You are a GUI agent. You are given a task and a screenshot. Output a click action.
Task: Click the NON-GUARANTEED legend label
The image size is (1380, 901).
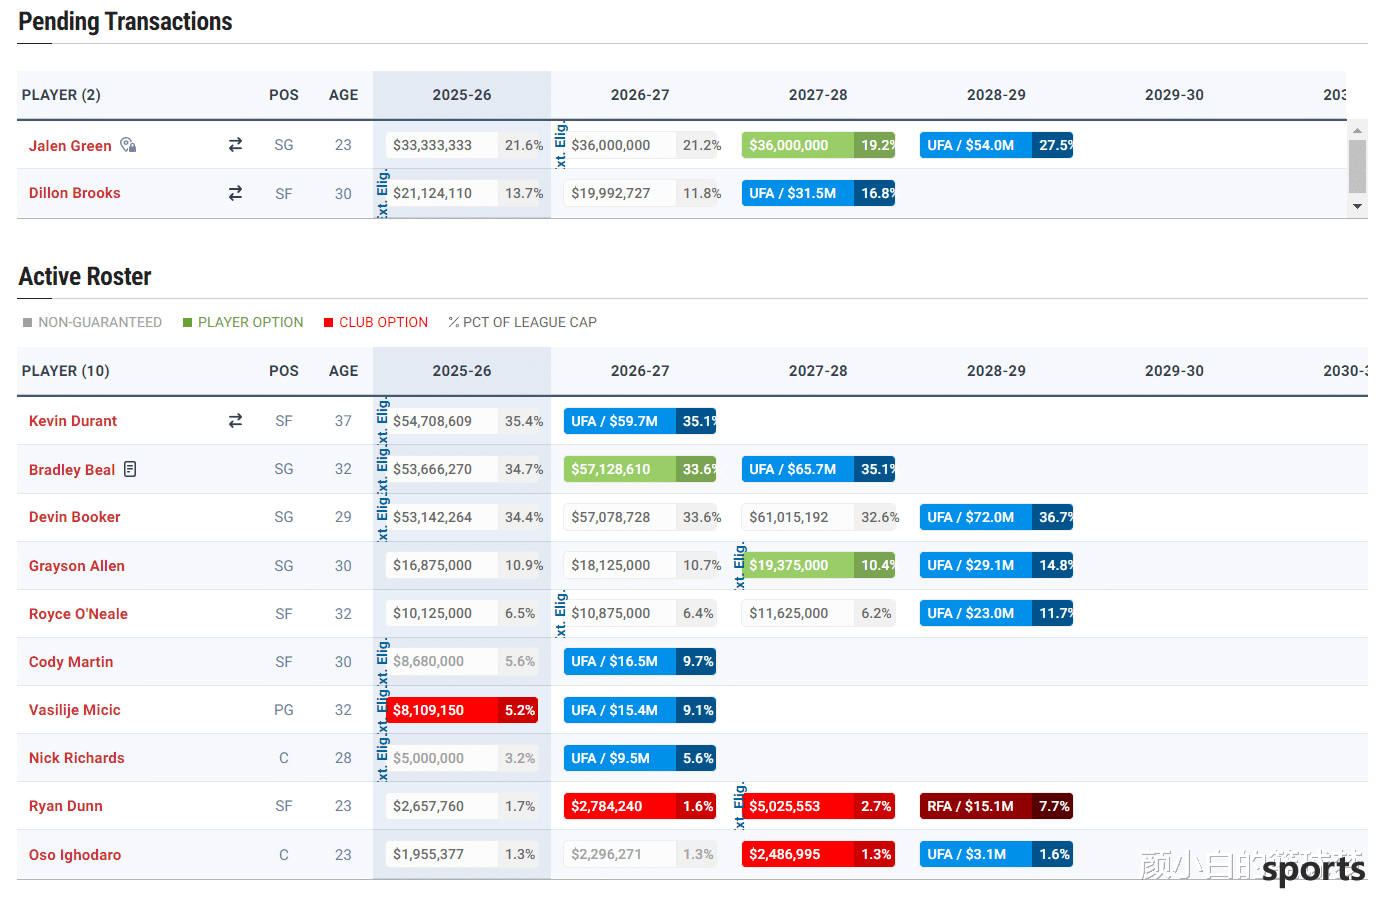[x=100, y=322]
